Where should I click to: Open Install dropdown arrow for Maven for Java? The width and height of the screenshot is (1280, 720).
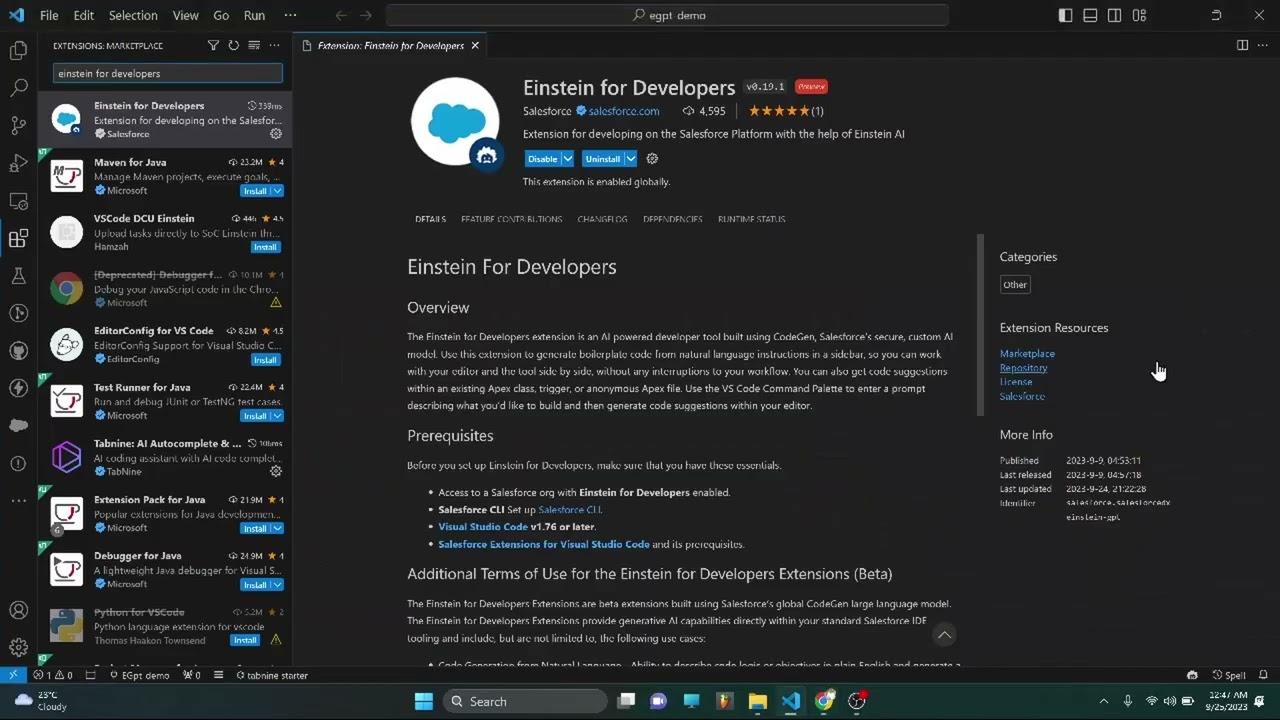click(x=277, y=191)
